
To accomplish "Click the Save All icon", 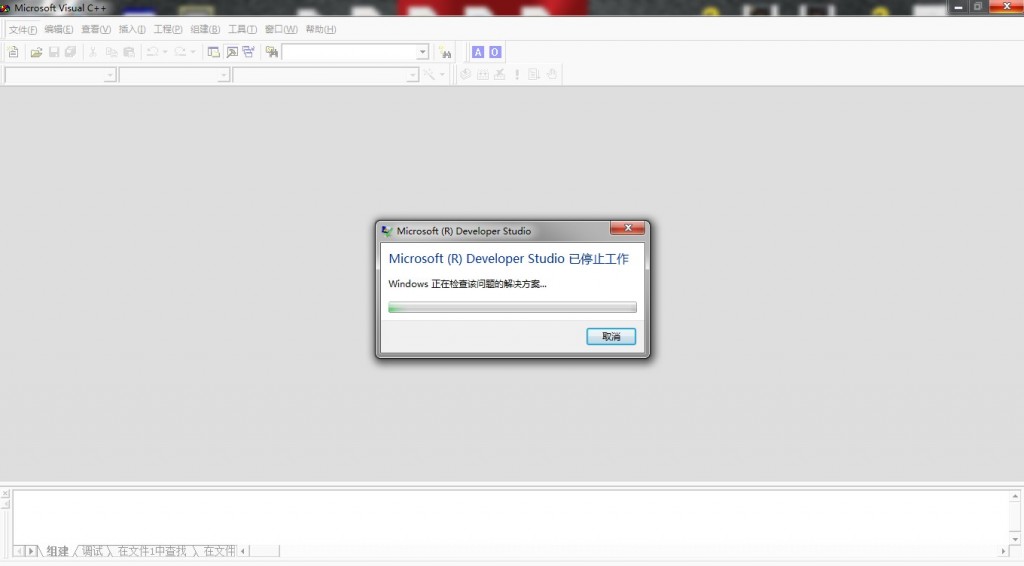I will pyautogui.click(x=71, y=52).
